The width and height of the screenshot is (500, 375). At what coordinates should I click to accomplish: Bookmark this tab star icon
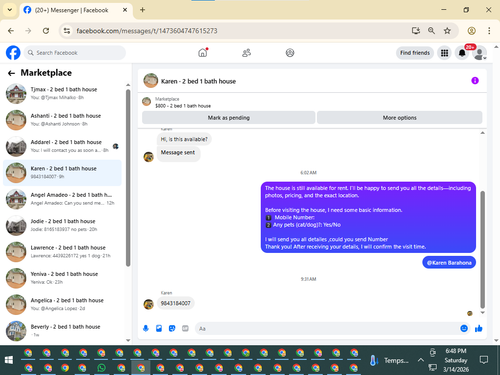(x=447, y=31)
